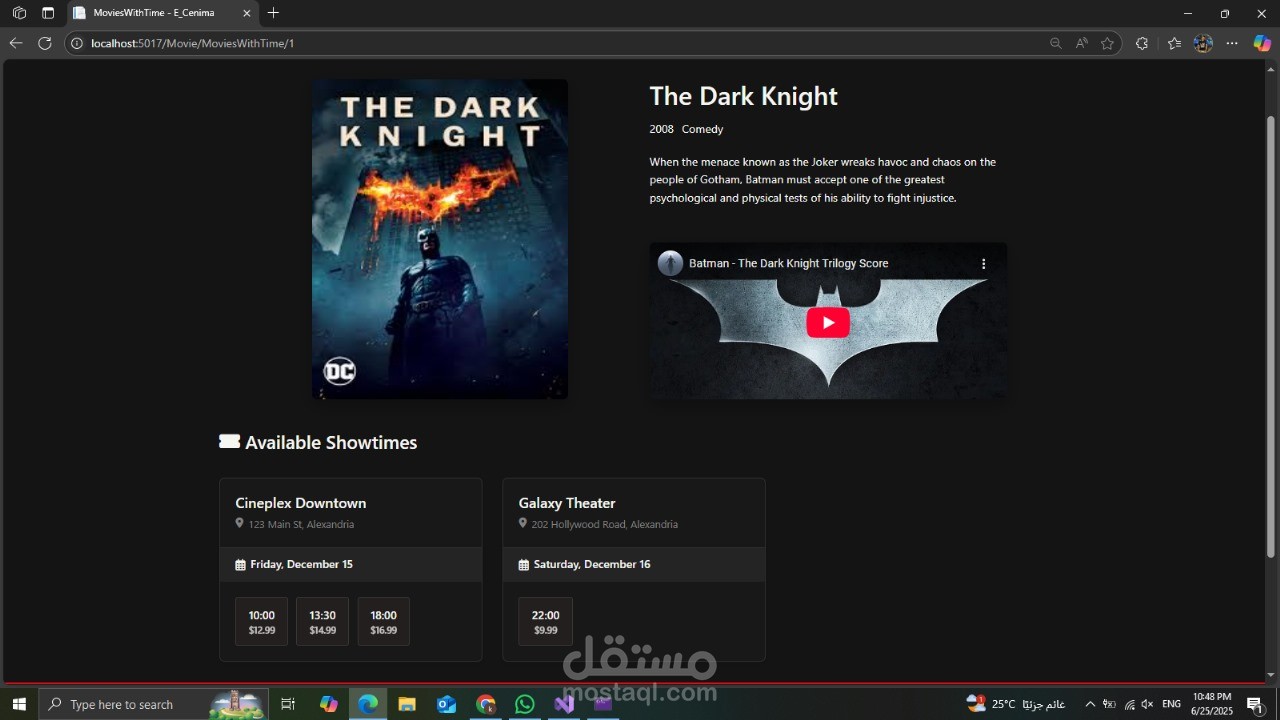Click The Dark Knight title heading
1280x720 pixels.
point(743,96)
